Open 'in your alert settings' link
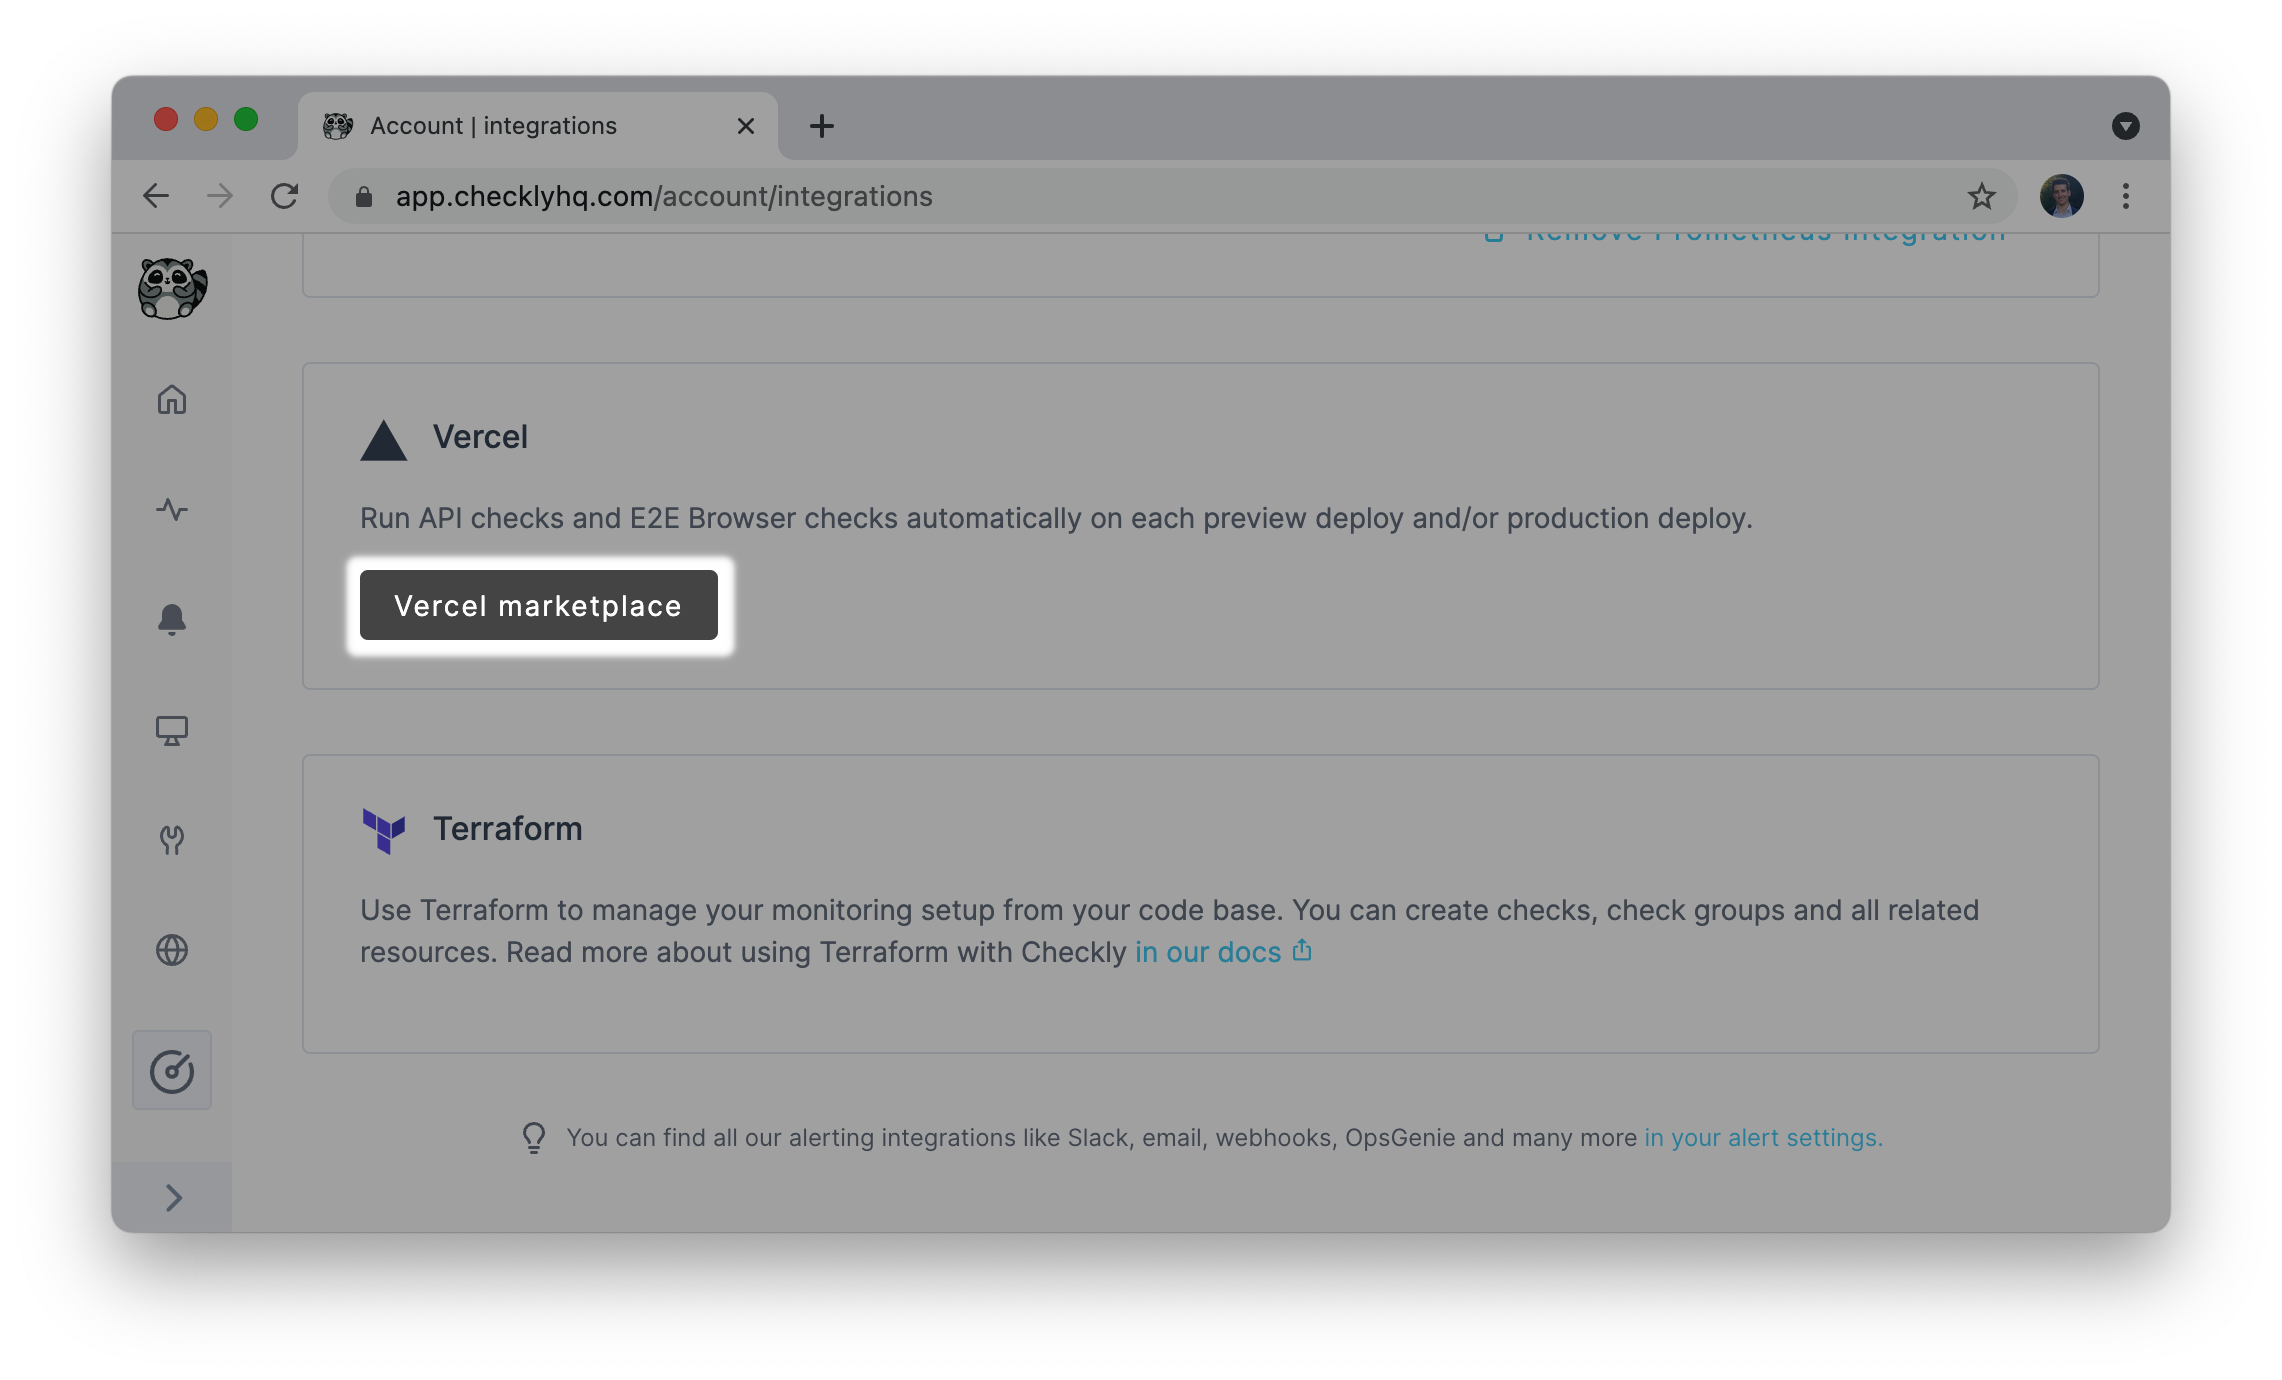2282x1380 pixels. tap(1763, 1138)
